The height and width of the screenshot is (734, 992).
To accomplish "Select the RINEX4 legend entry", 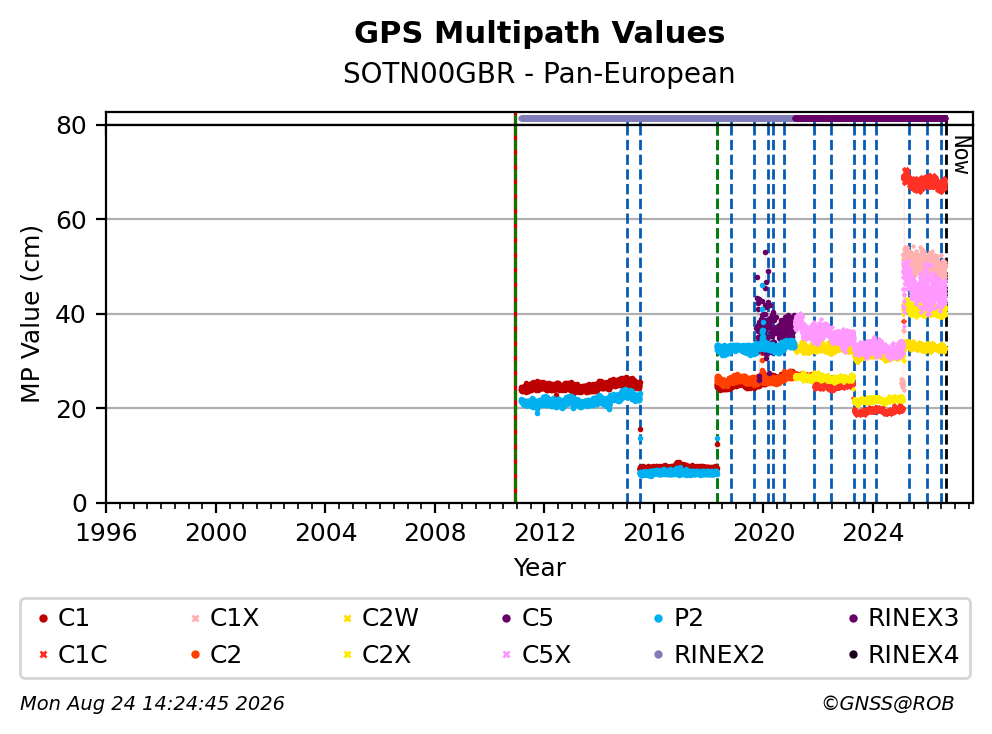I will coord(903,654).
